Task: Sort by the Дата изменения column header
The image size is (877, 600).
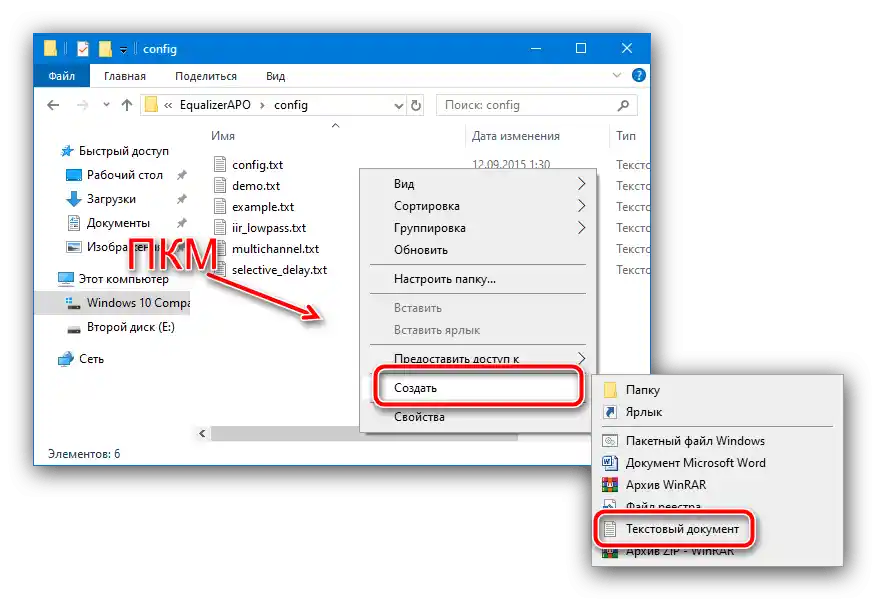Action: coord(515,136)
